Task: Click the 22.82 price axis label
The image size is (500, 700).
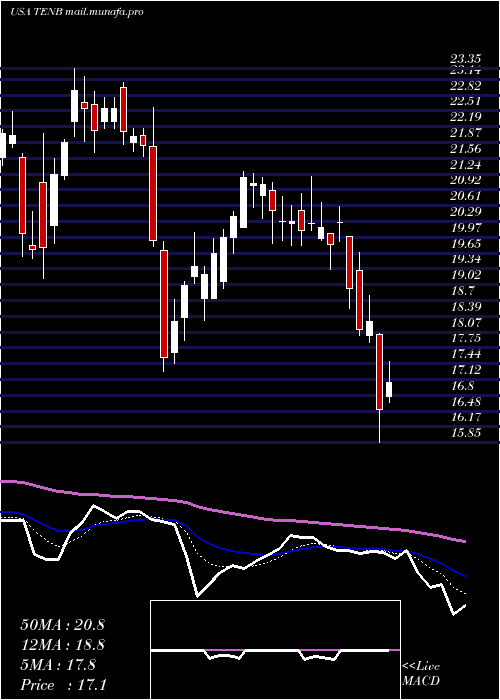Action: pos(465,86)
